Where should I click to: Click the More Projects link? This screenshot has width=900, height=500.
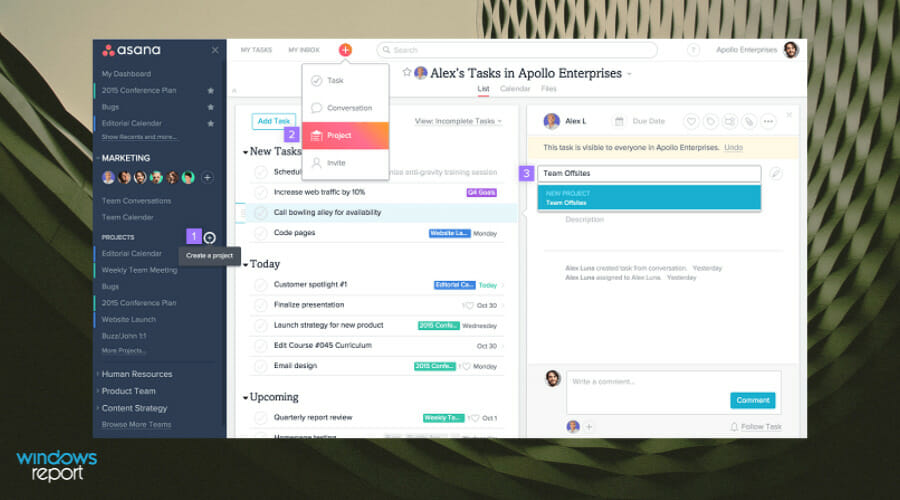tap(123, 351)
